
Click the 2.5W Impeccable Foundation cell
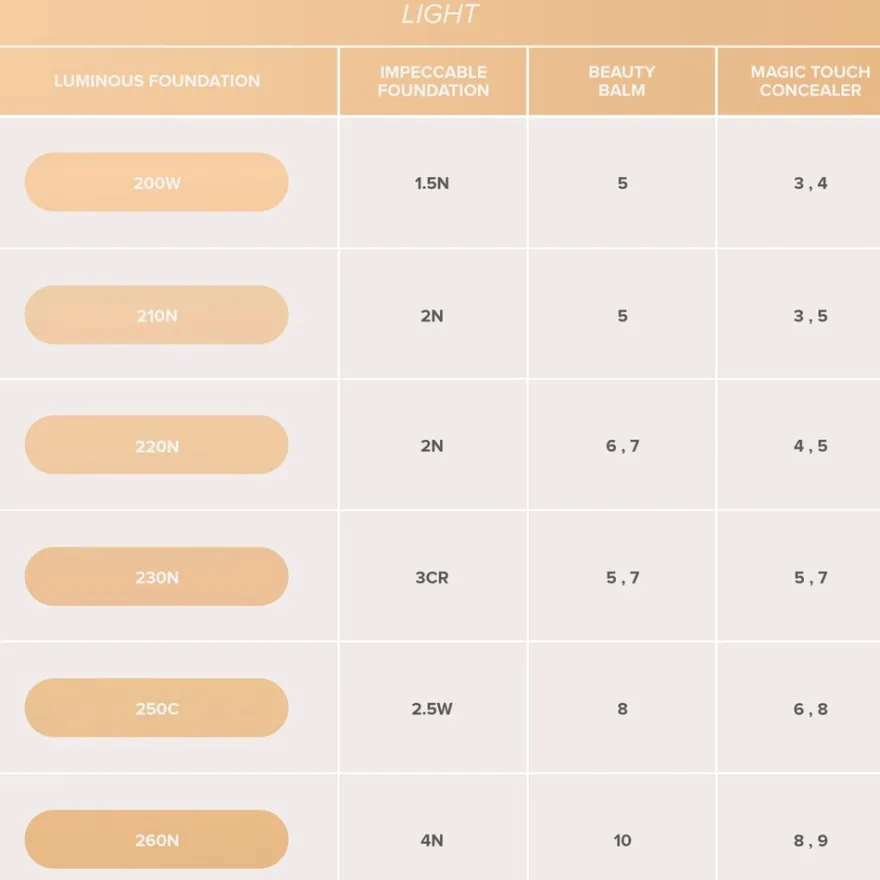(432, 709)
